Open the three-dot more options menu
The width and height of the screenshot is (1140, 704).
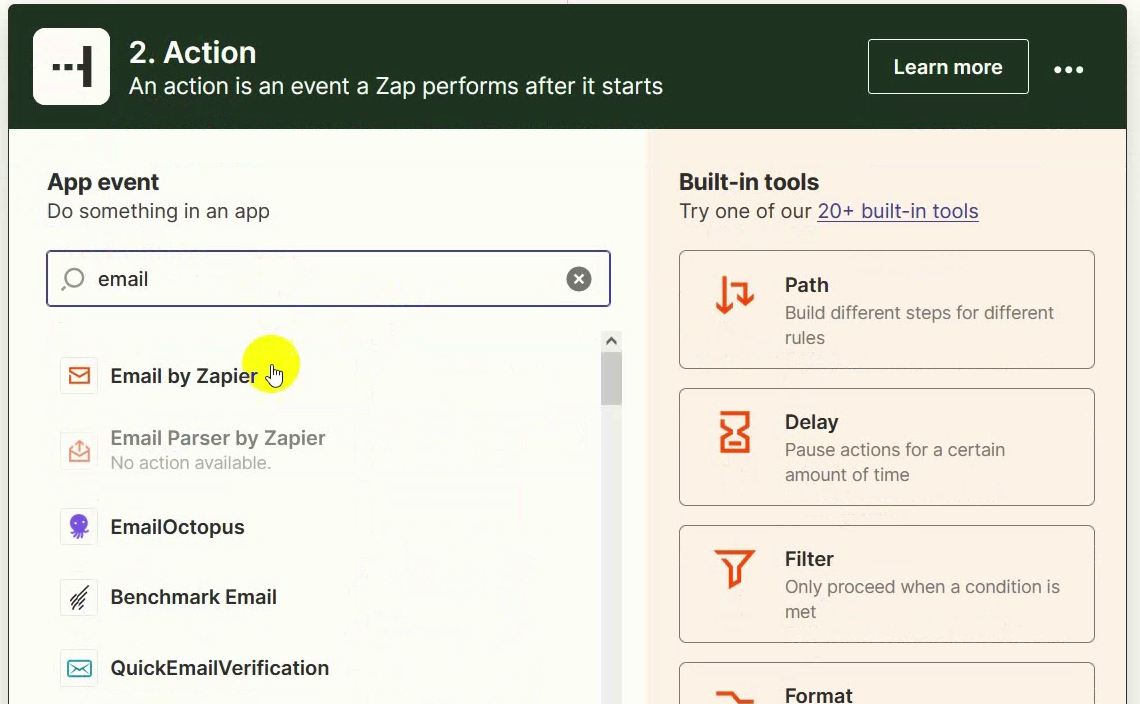[x=1068, y=69]
